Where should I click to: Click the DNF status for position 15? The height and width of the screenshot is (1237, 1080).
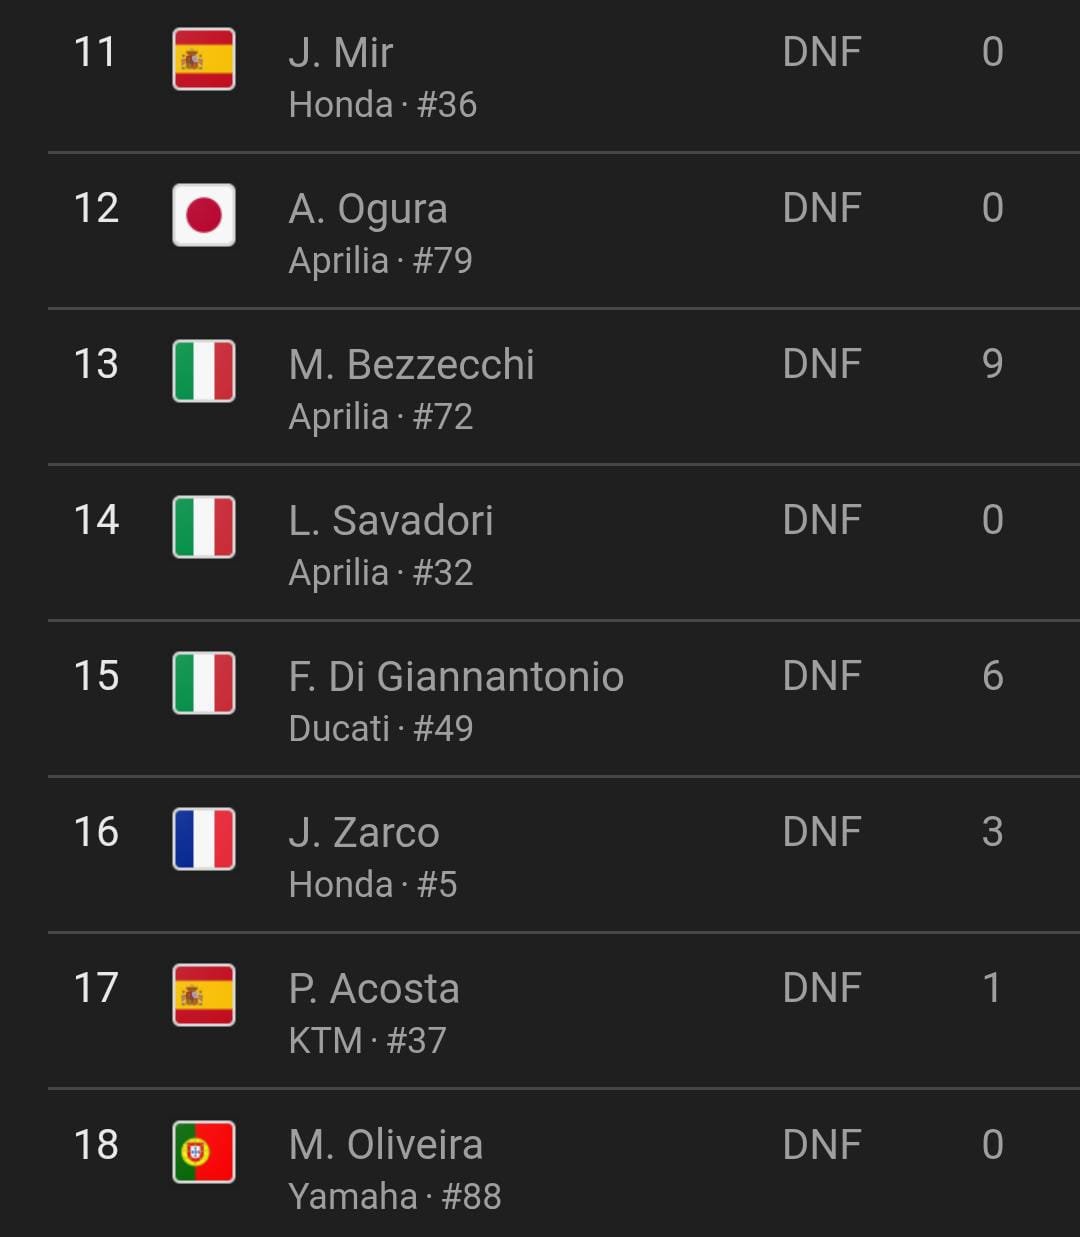coord(822,676)
